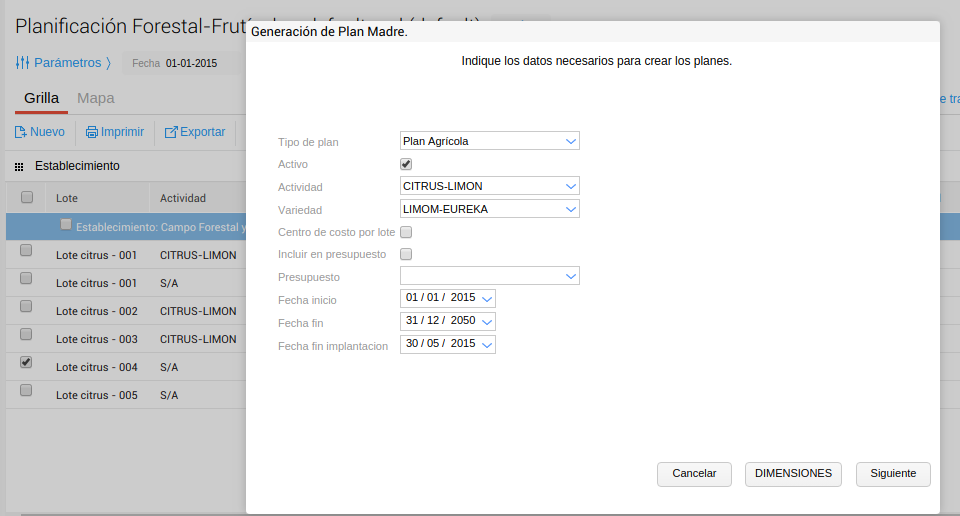This screenshot has height=516, width=960.
Task: Open the DIMENSIONES dialog button
Action: 793,474
